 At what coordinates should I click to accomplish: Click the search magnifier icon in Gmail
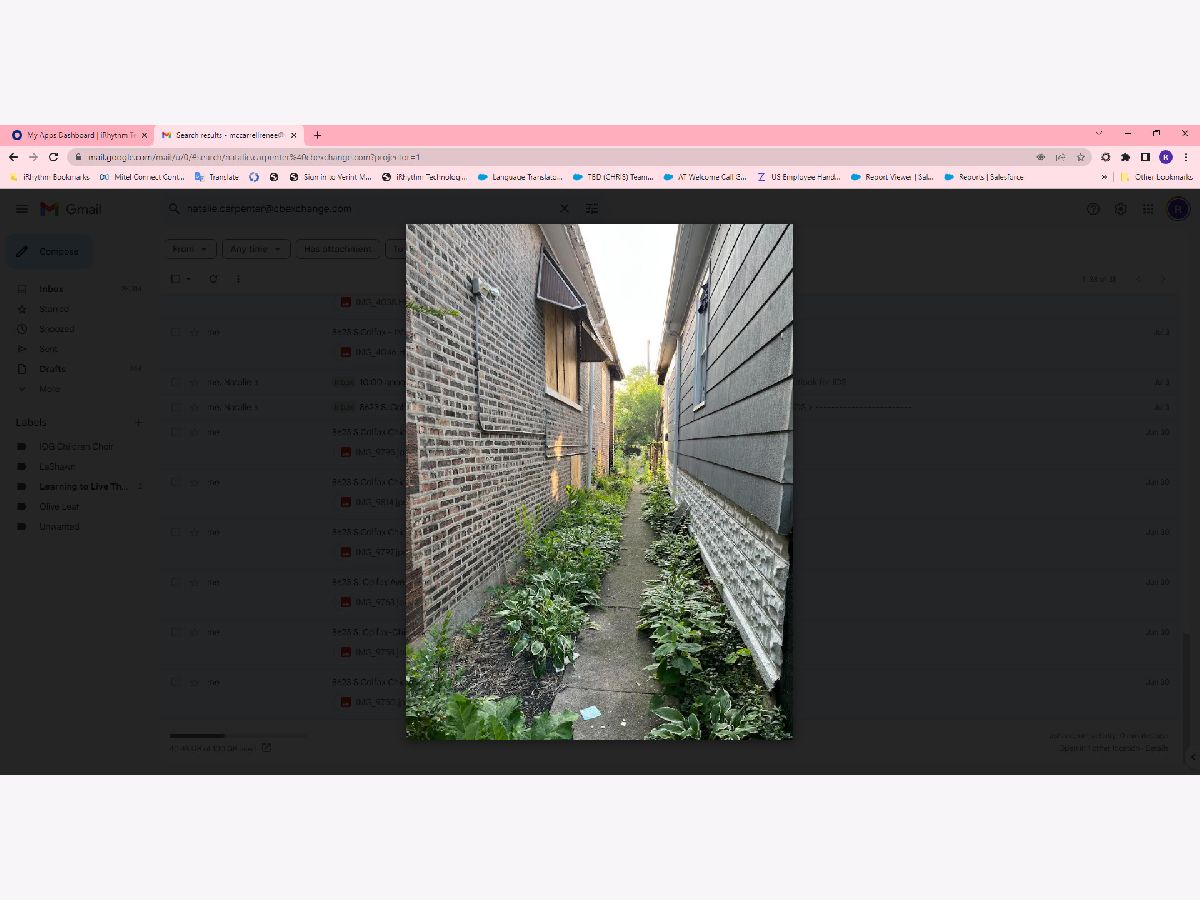click(174, 209)
